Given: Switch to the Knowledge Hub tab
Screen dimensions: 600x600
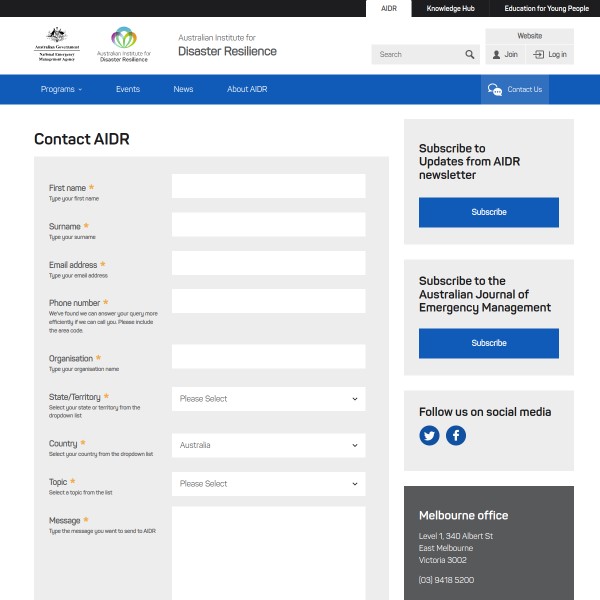Looking at the screenshot, I should click(450, 8).
